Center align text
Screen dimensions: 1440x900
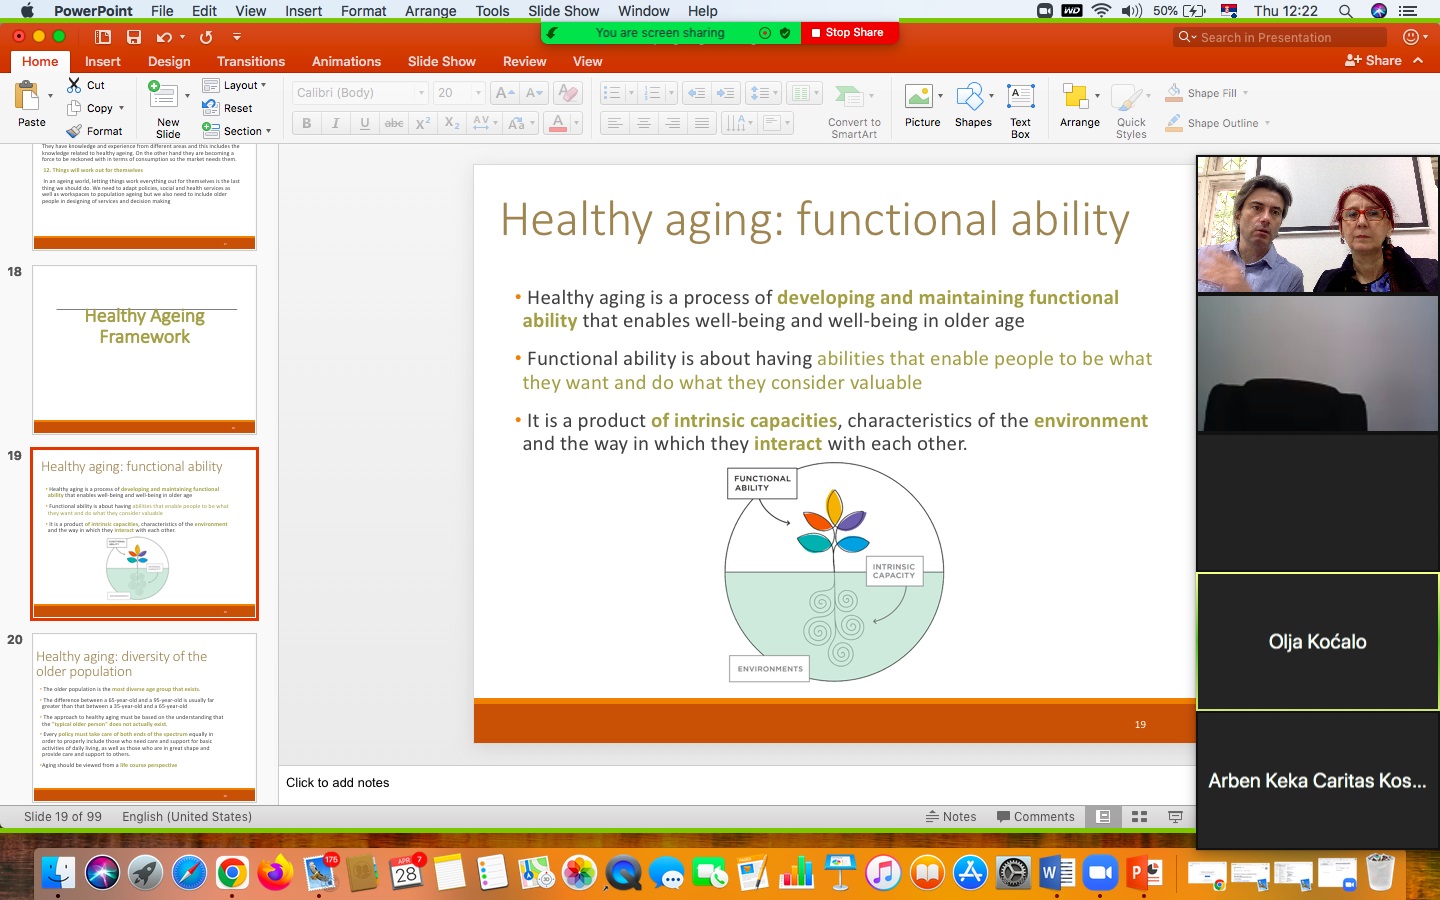click(x=643, y=123)
